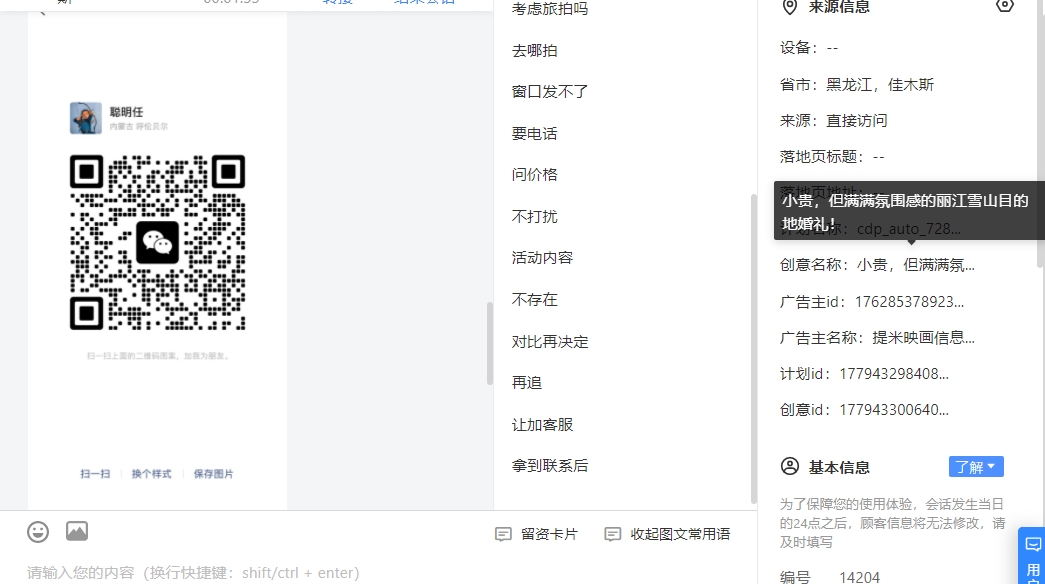Select the quick phrase 要电话
This screenshot has height=584, width=1045.
(534, 133)
